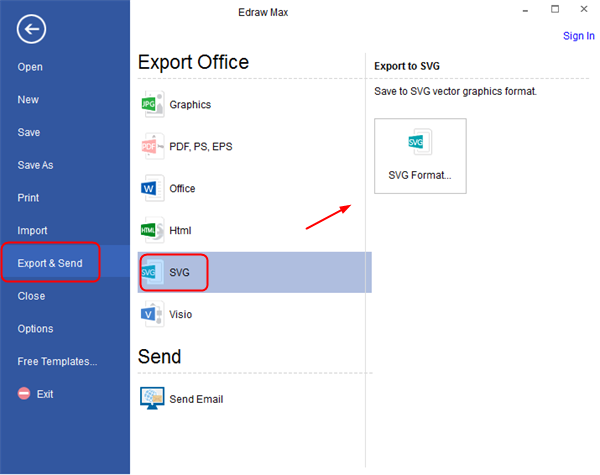
Task: Open Free Templates... entry
Action: [57, 361]
